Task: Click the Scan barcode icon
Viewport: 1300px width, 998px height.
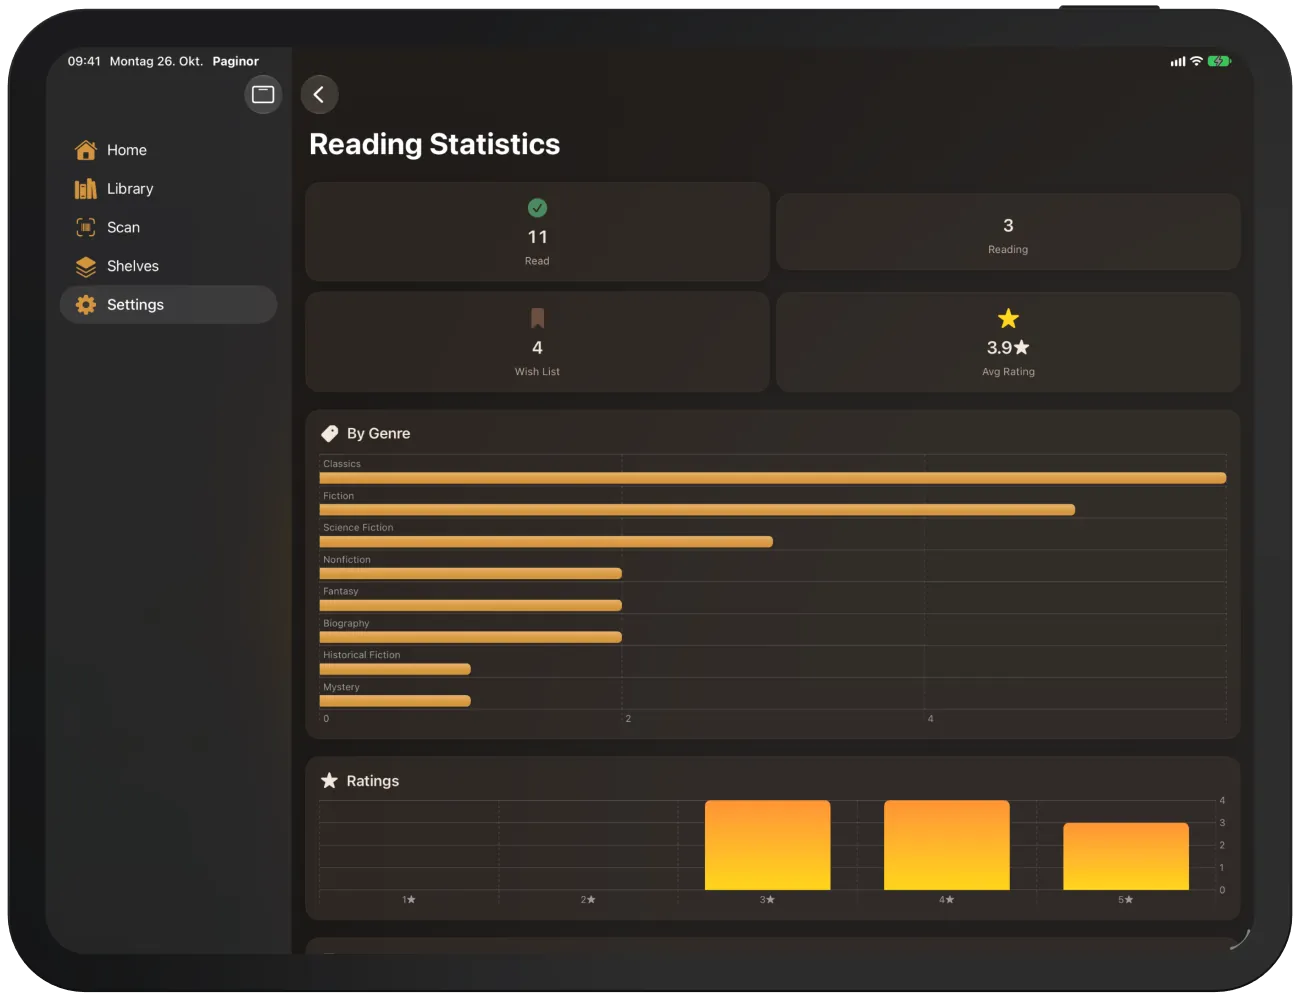Action: (86, 228)
